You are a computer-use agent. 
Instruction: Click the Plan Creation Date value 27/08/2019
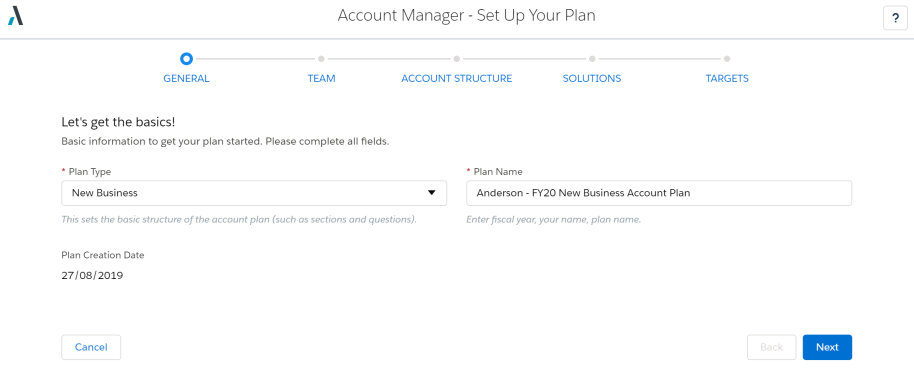click(x=92, y=276)
